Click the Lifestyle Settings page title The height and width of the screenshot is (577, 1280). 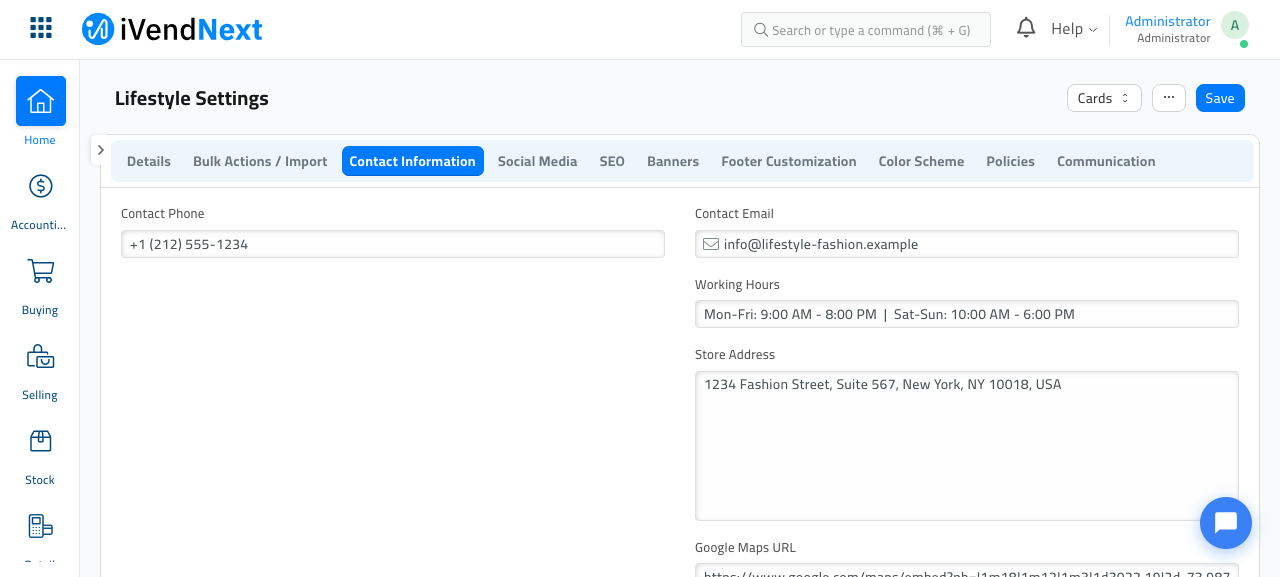tap(192, 98)
